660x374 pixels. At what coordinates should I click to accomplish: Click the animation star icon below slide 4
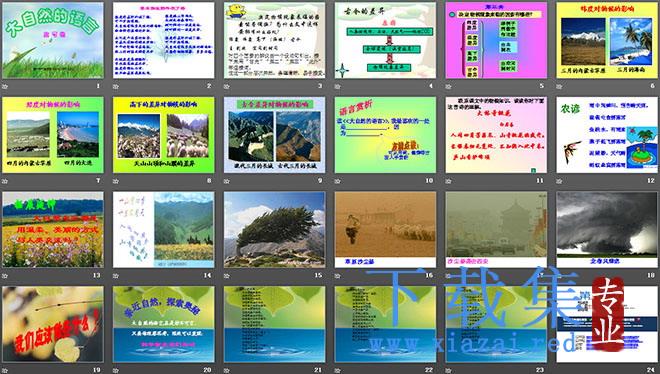point(338,86)
